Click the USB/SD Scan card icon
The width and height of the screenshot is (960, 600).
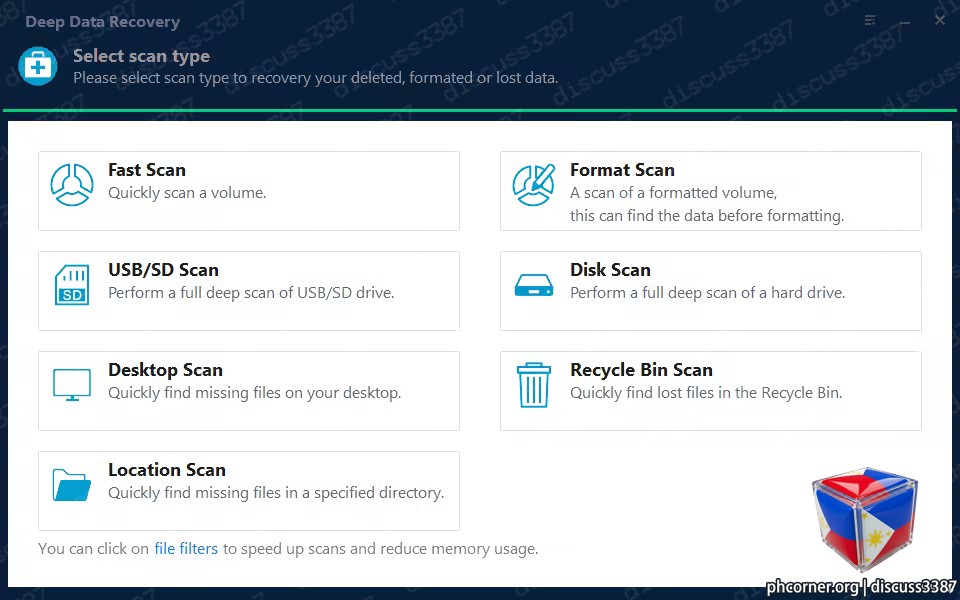pos(72,285)
